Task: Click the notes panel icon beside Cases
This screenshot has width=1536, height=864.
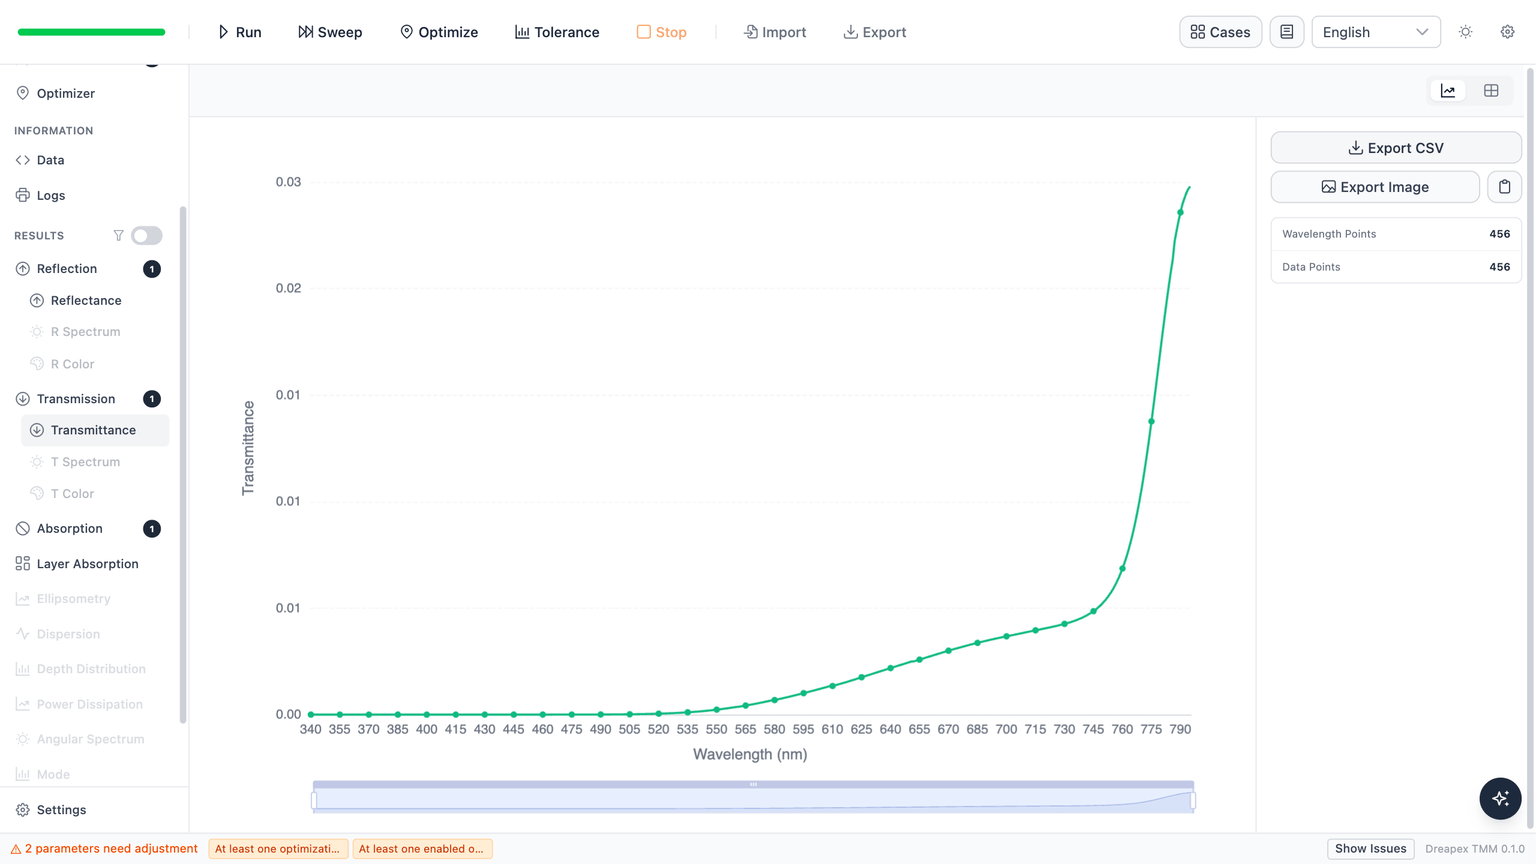Action: click(1287, 32)
